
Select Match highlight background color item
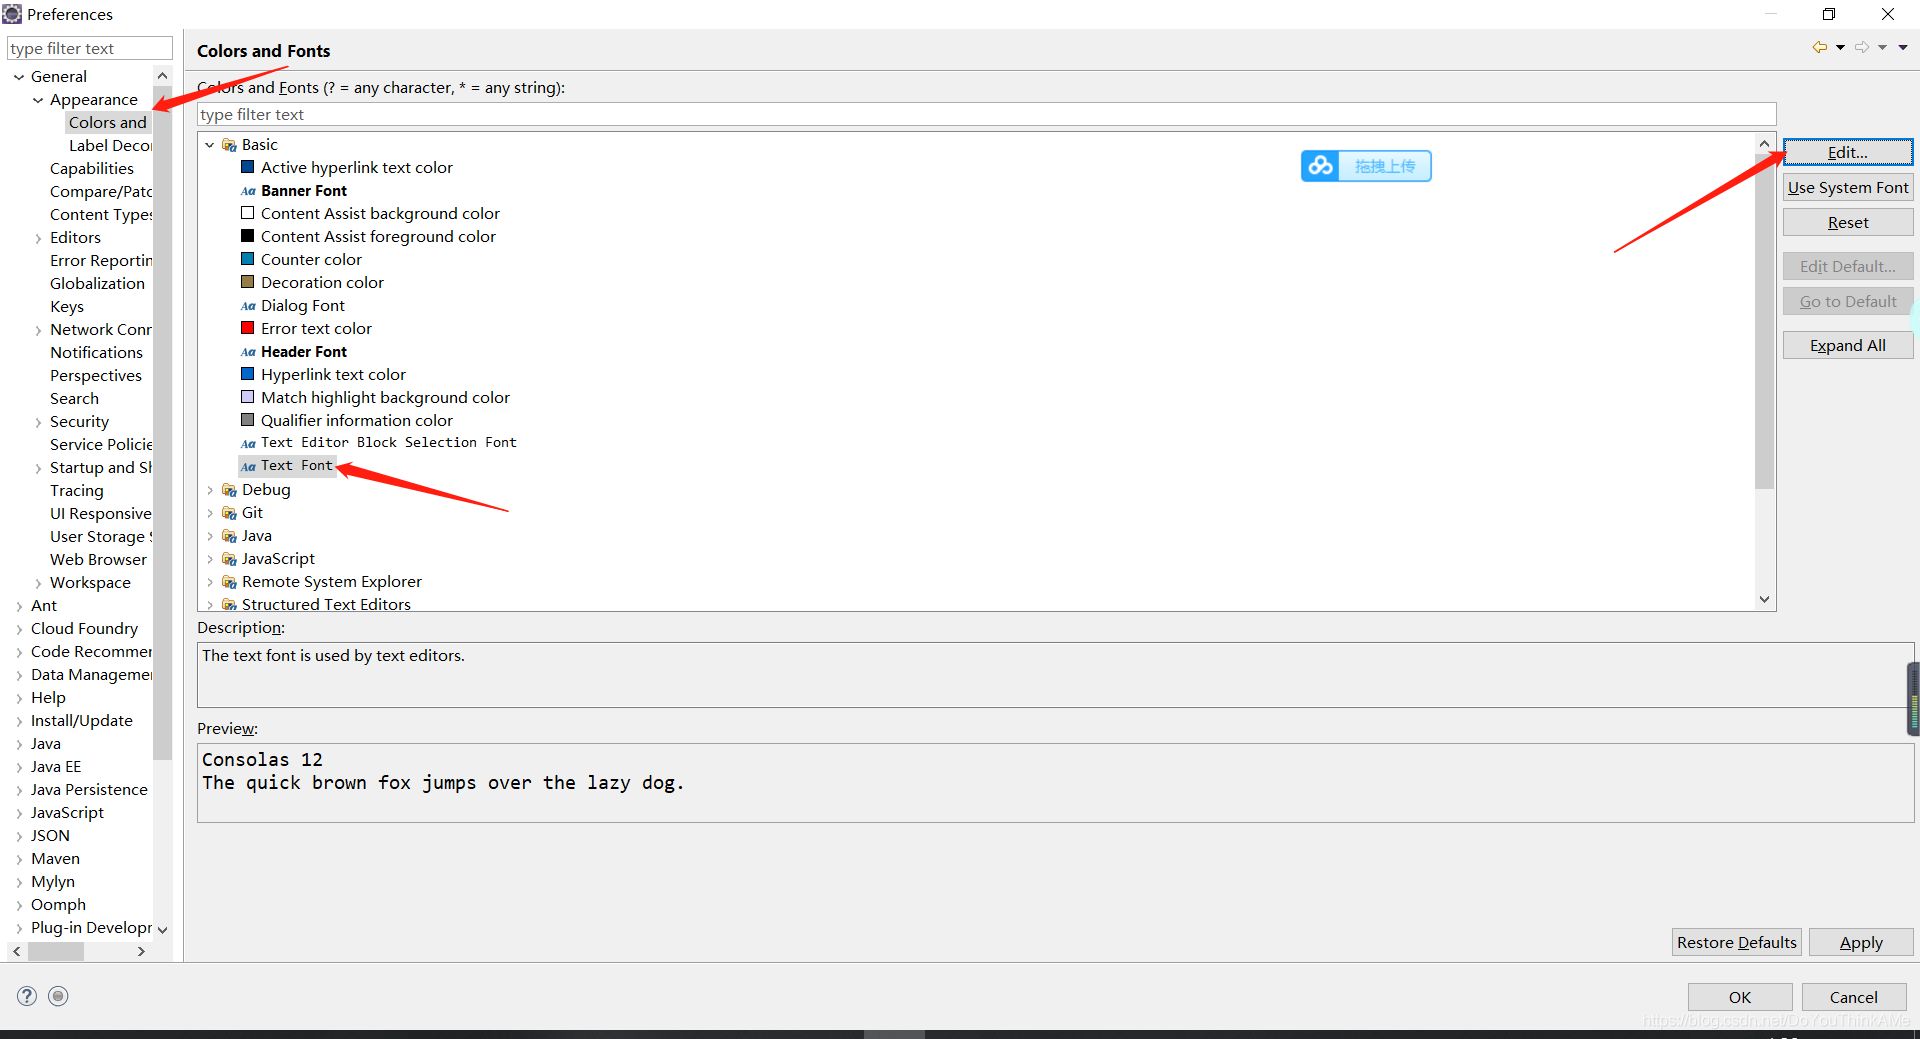click(x=385, y=398)
